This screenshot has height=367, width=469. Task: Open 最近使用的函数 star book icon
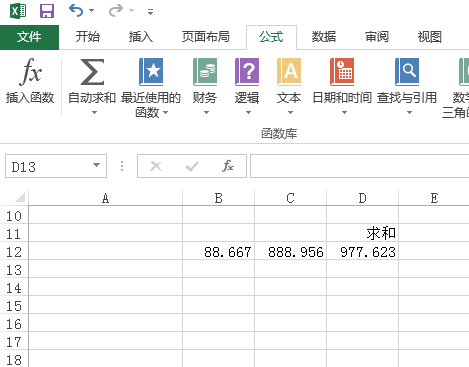(151, 72)
